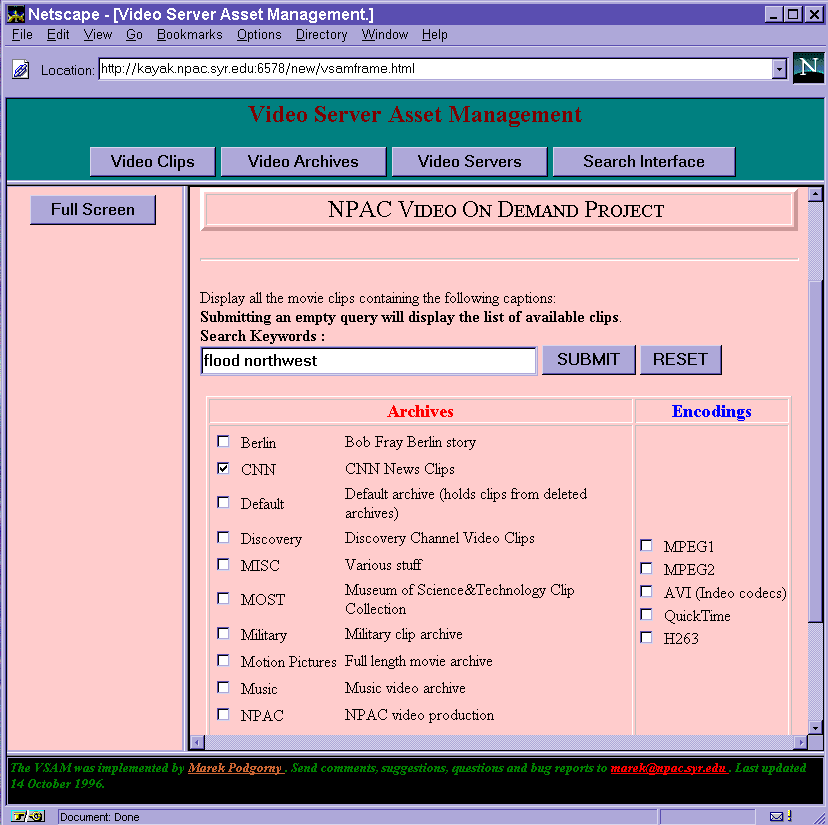Click the 'Document: Done' status text
Screen dimensions: 828x825
pyautogui.click(x=100, y=817)
